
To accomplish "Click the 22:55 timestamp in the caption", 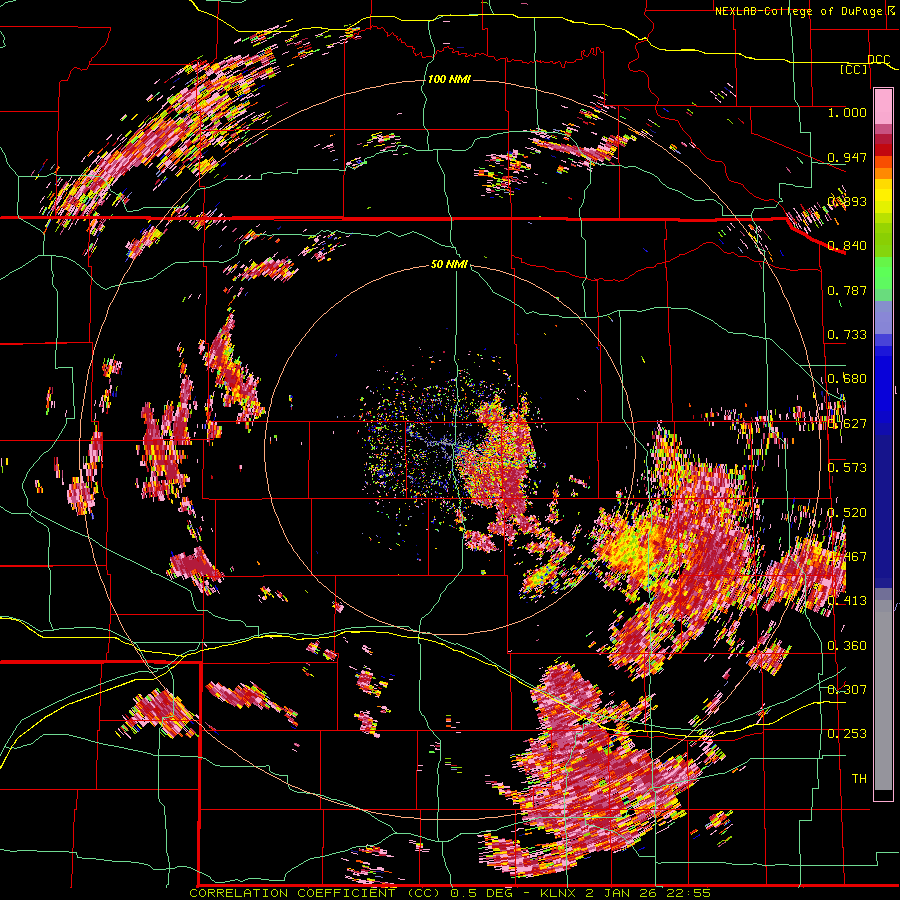I will pos(690,893).
